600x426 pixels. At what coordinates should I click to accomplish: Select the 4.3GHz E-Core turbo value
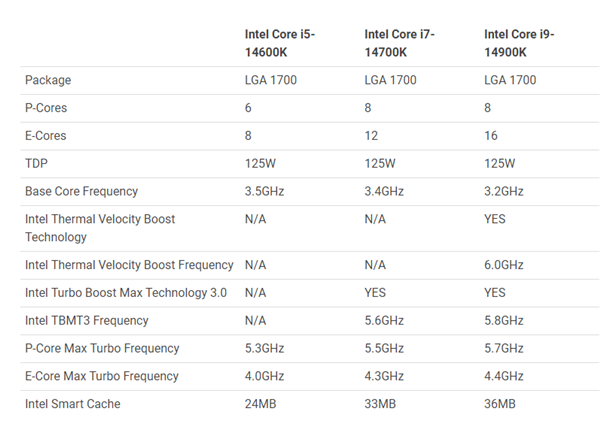pos(384,376)
